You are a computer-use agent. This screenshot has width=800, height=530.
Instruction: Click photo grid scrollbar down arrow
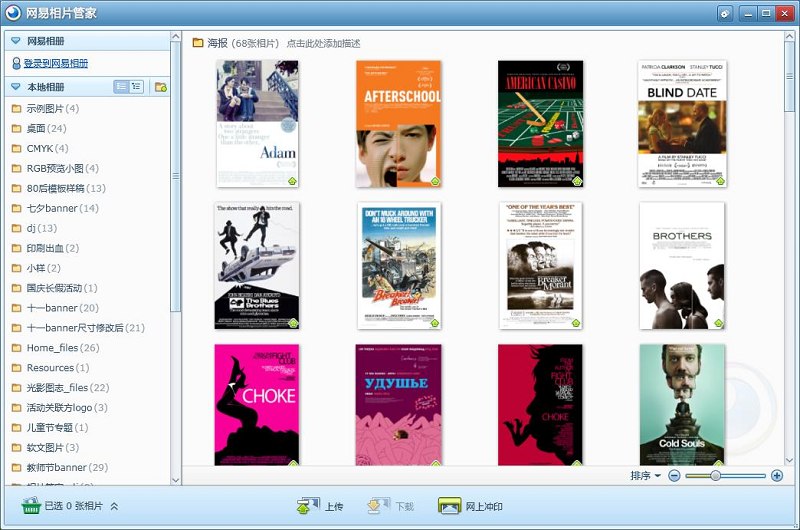tap(790, 460)
